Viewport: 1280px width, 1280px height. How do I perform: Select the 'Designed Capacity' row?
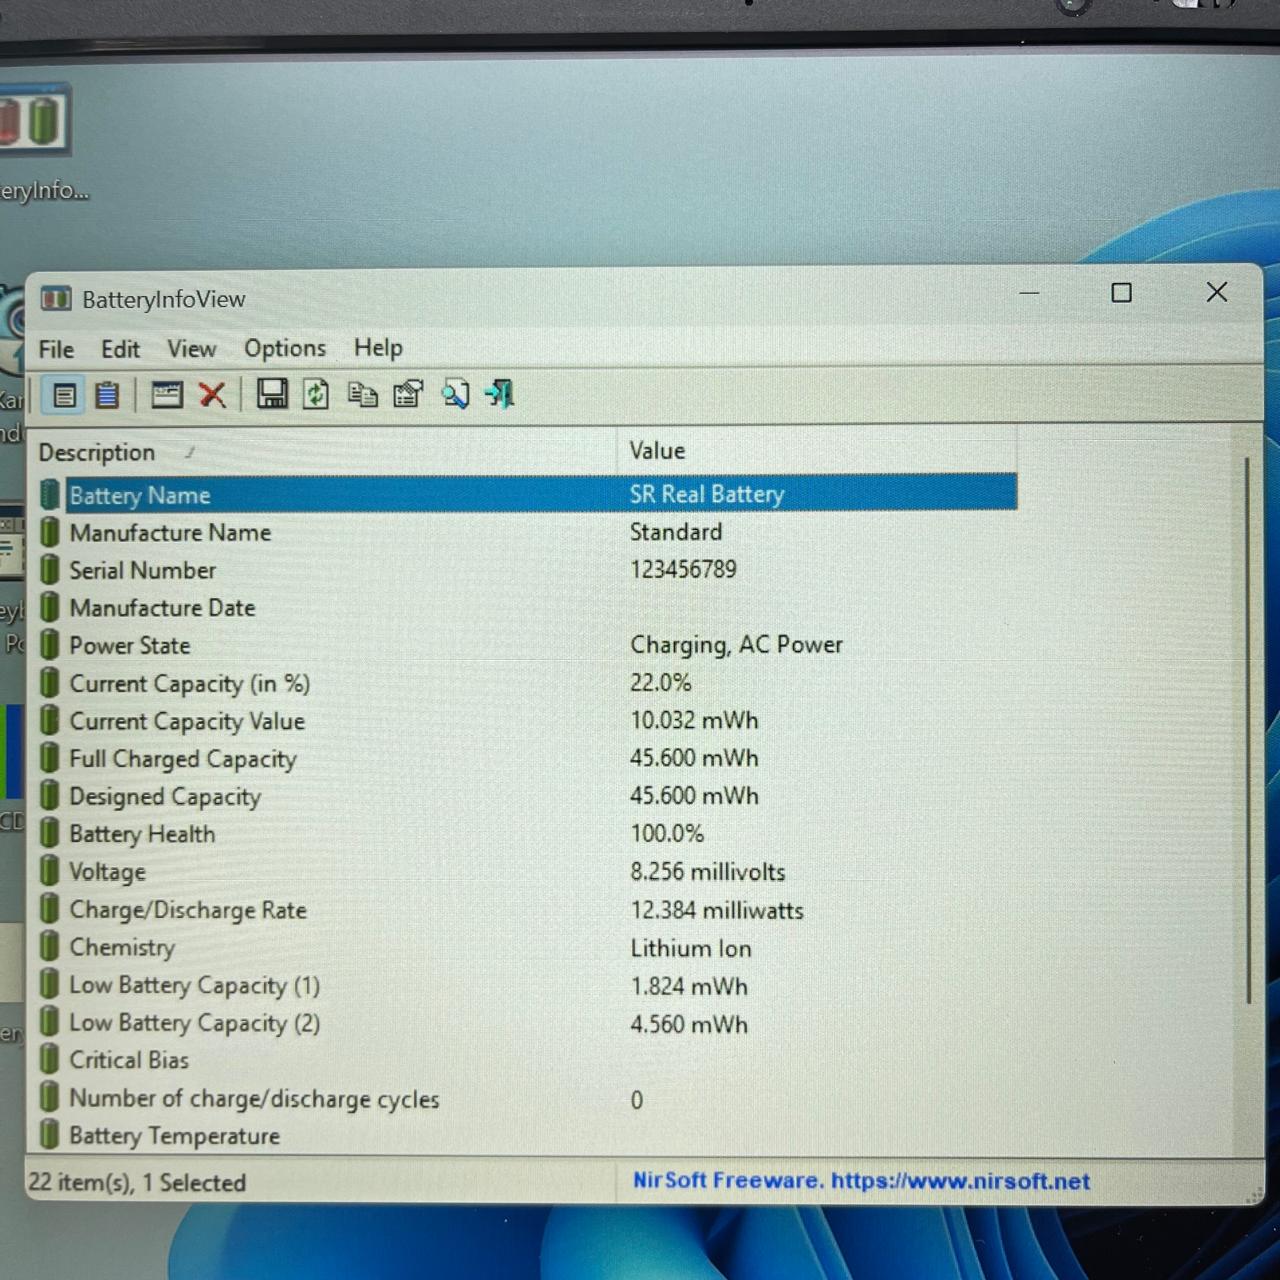528,797
